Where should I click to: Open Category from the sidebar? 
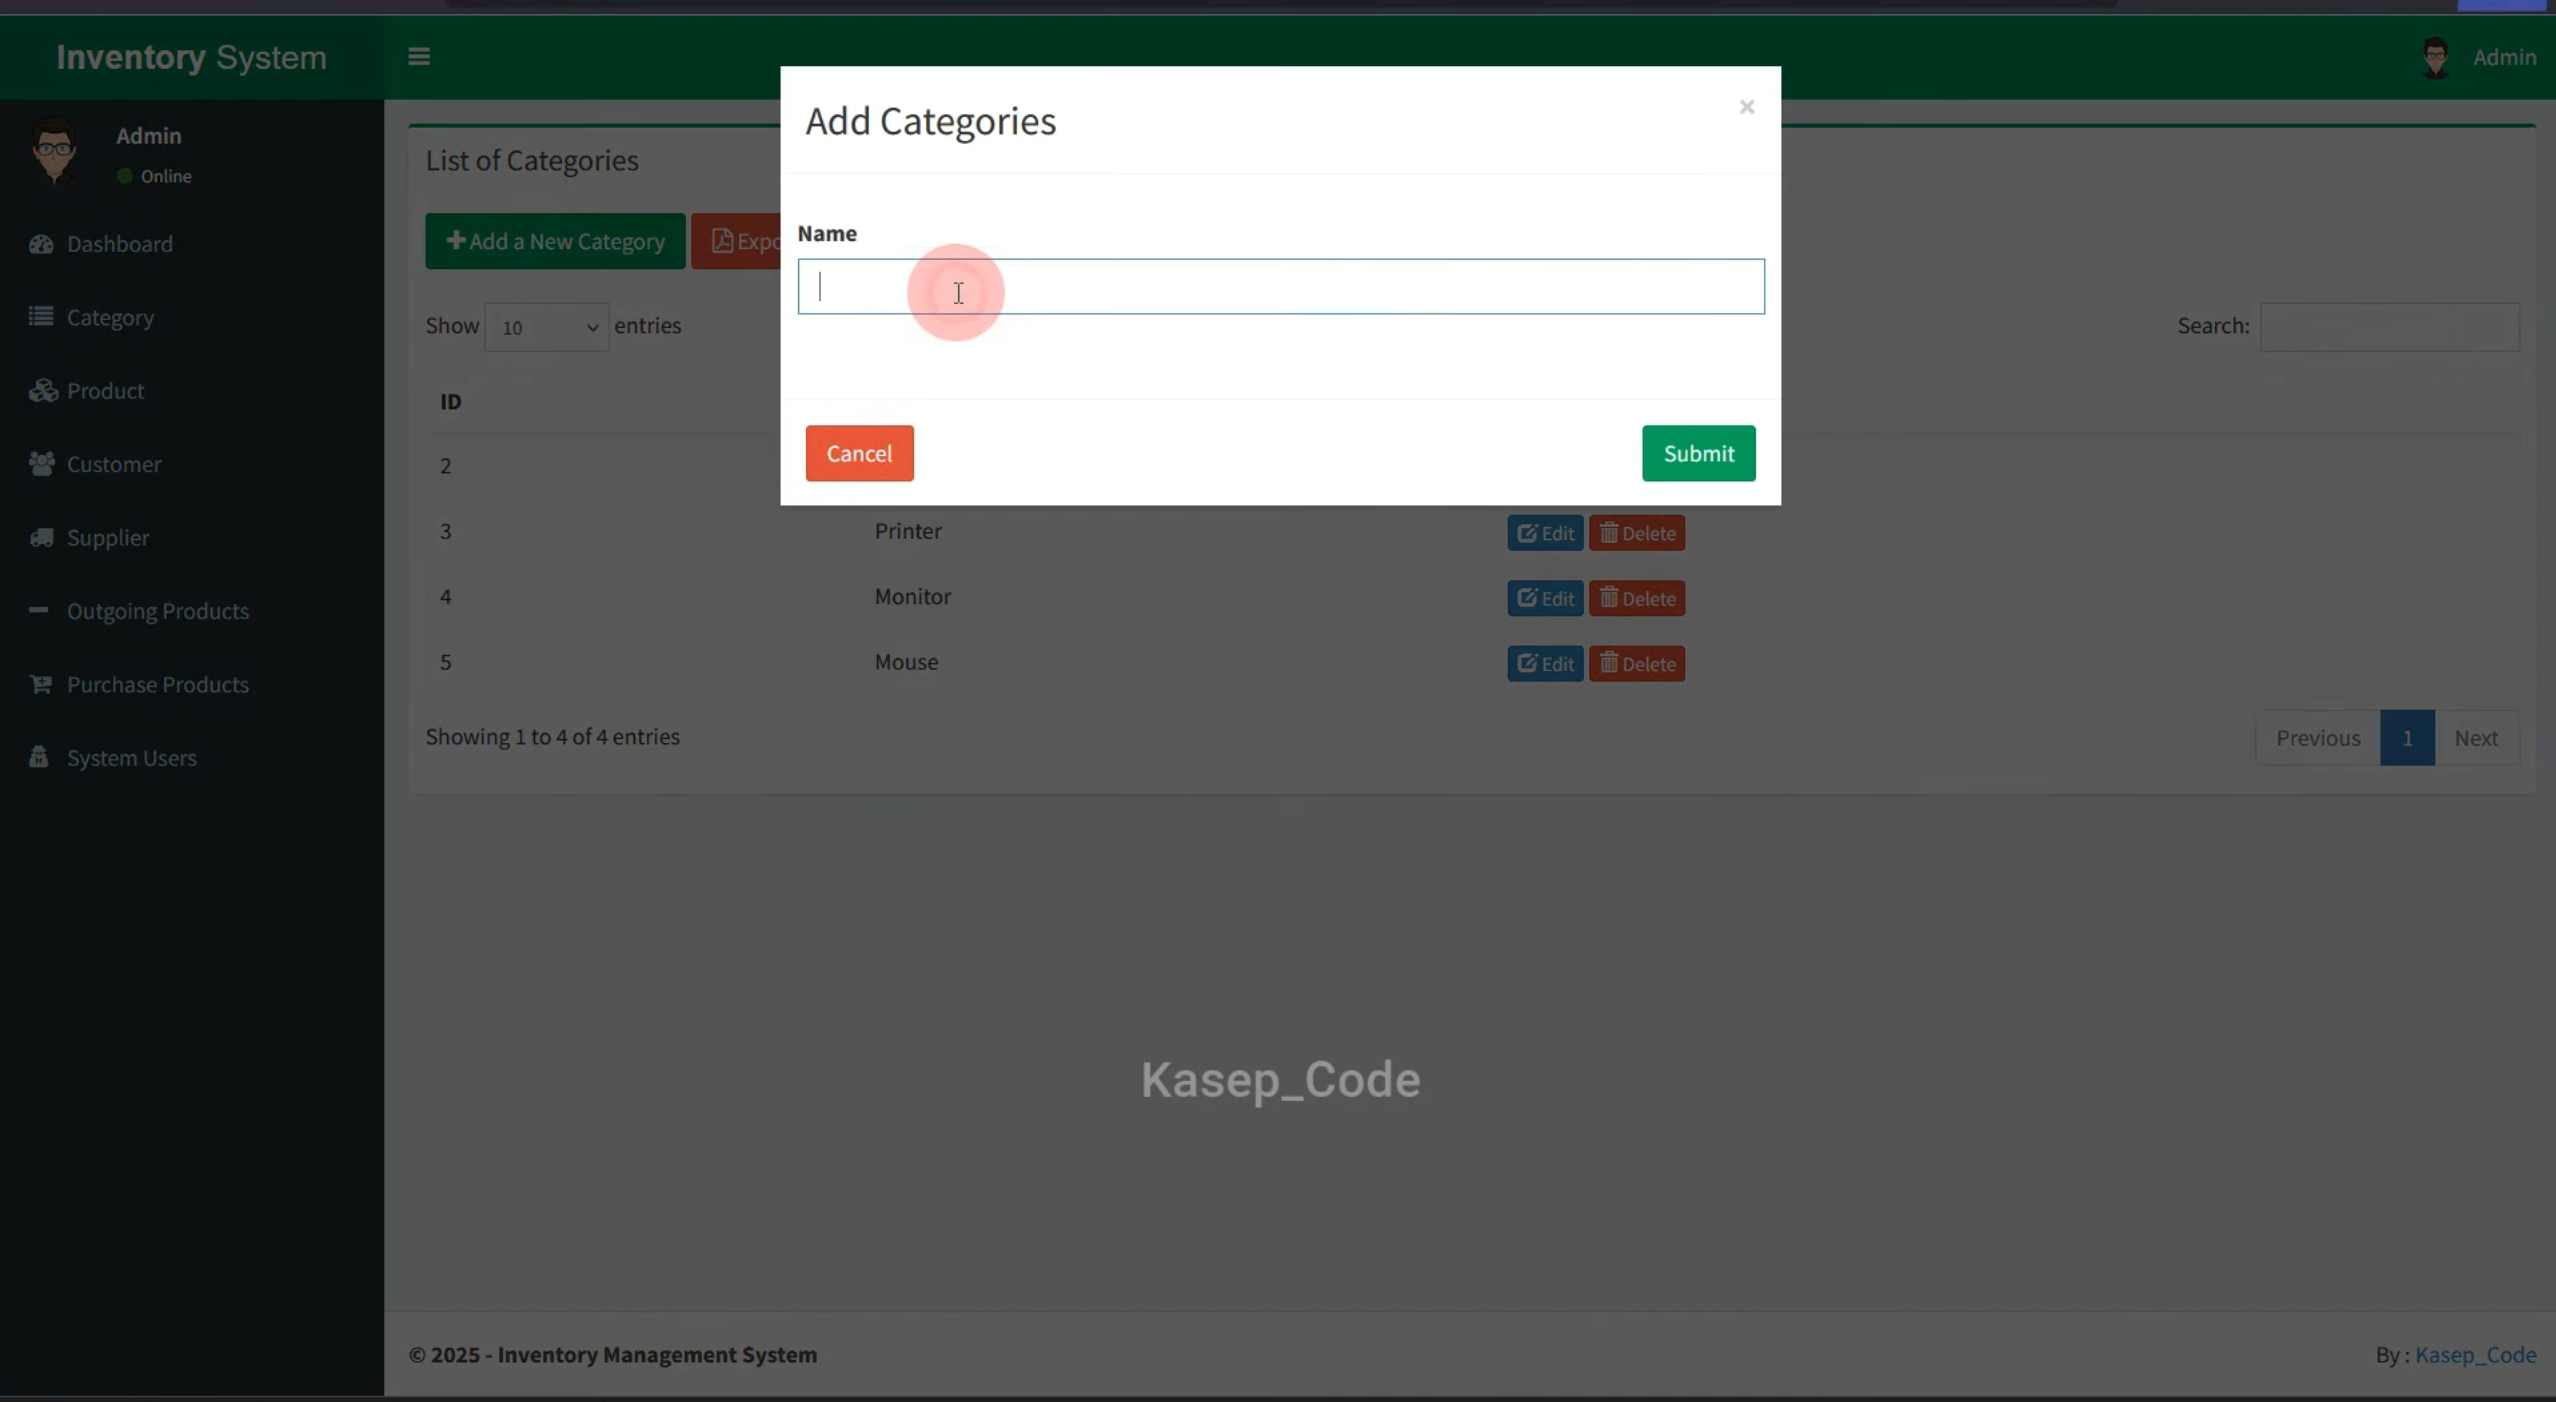click(x=110, y=317)
